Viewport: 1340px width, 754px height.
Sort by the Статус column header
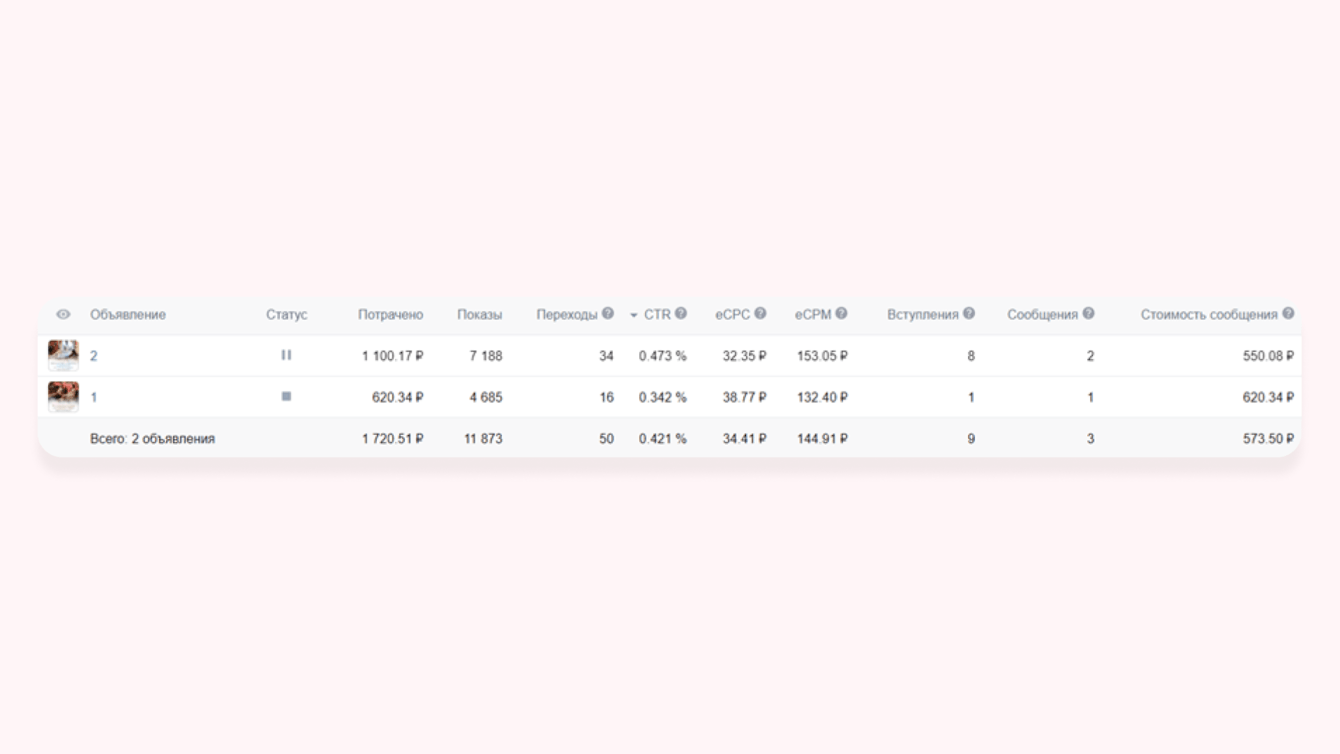287,315
